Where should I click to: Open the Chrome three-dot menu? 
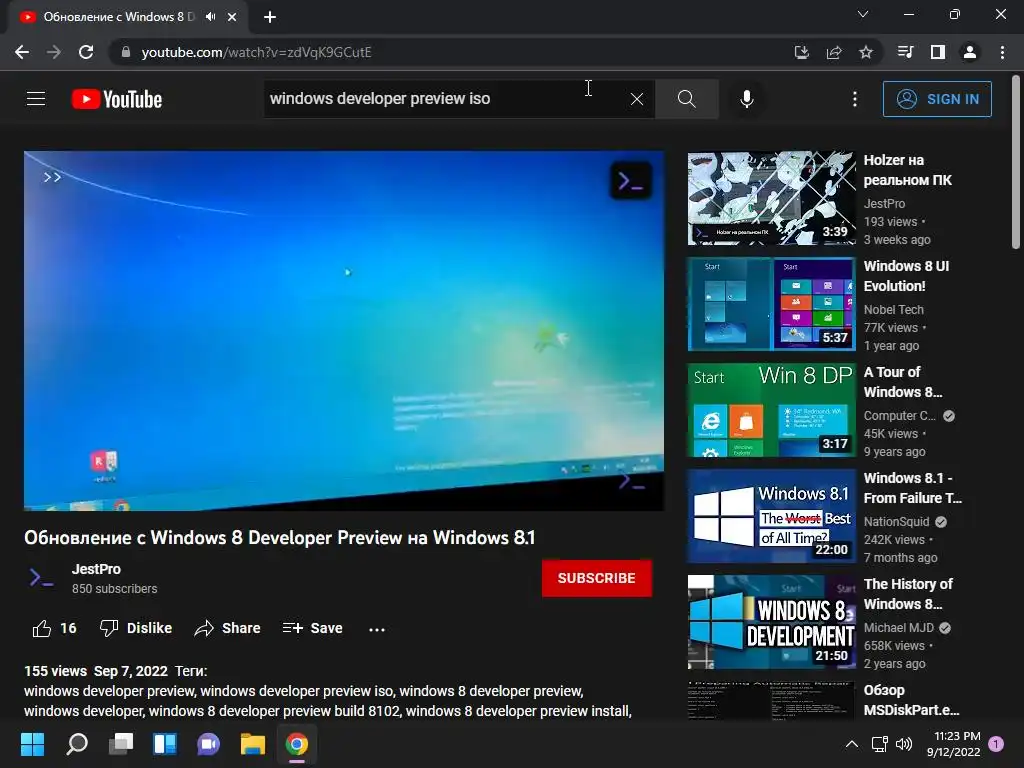pos(1002,52)
